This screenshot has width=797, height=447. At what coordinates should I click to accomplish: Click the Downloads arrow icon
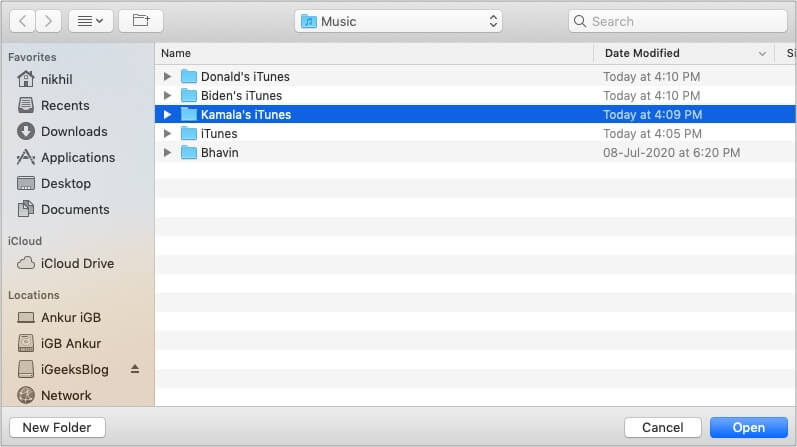(26, 131)
